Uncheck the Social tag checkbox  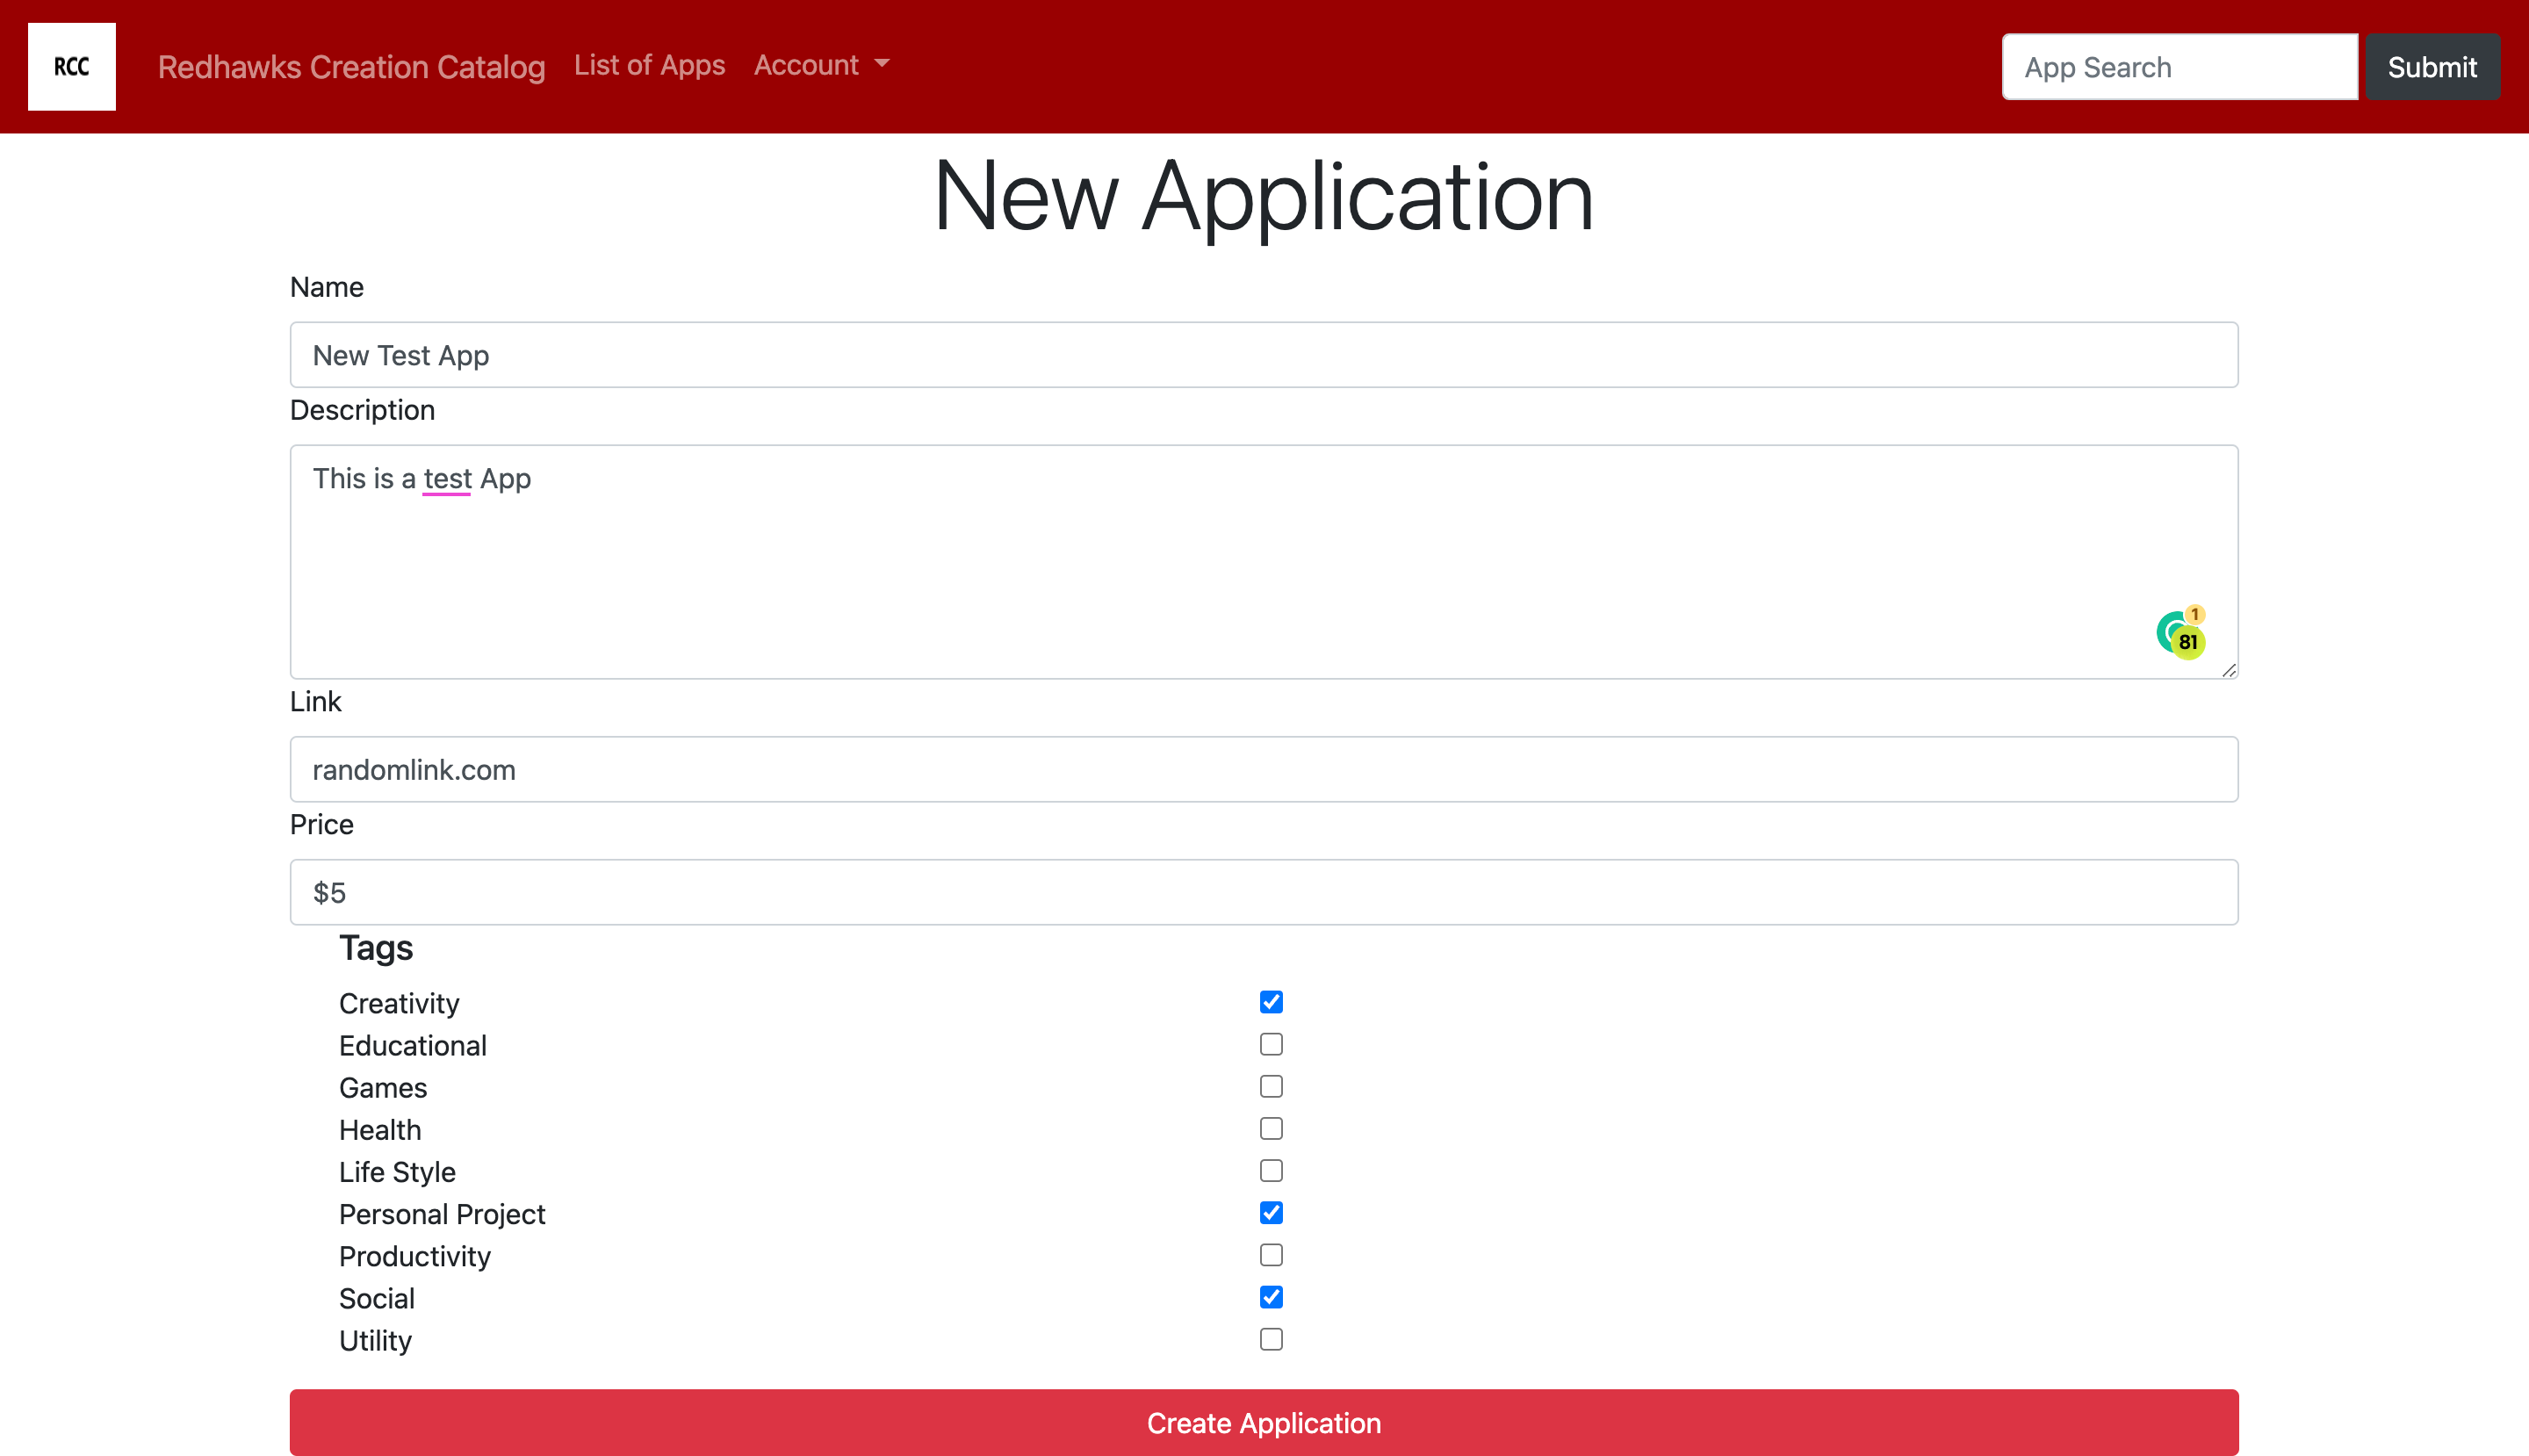pos(1271,1297)
